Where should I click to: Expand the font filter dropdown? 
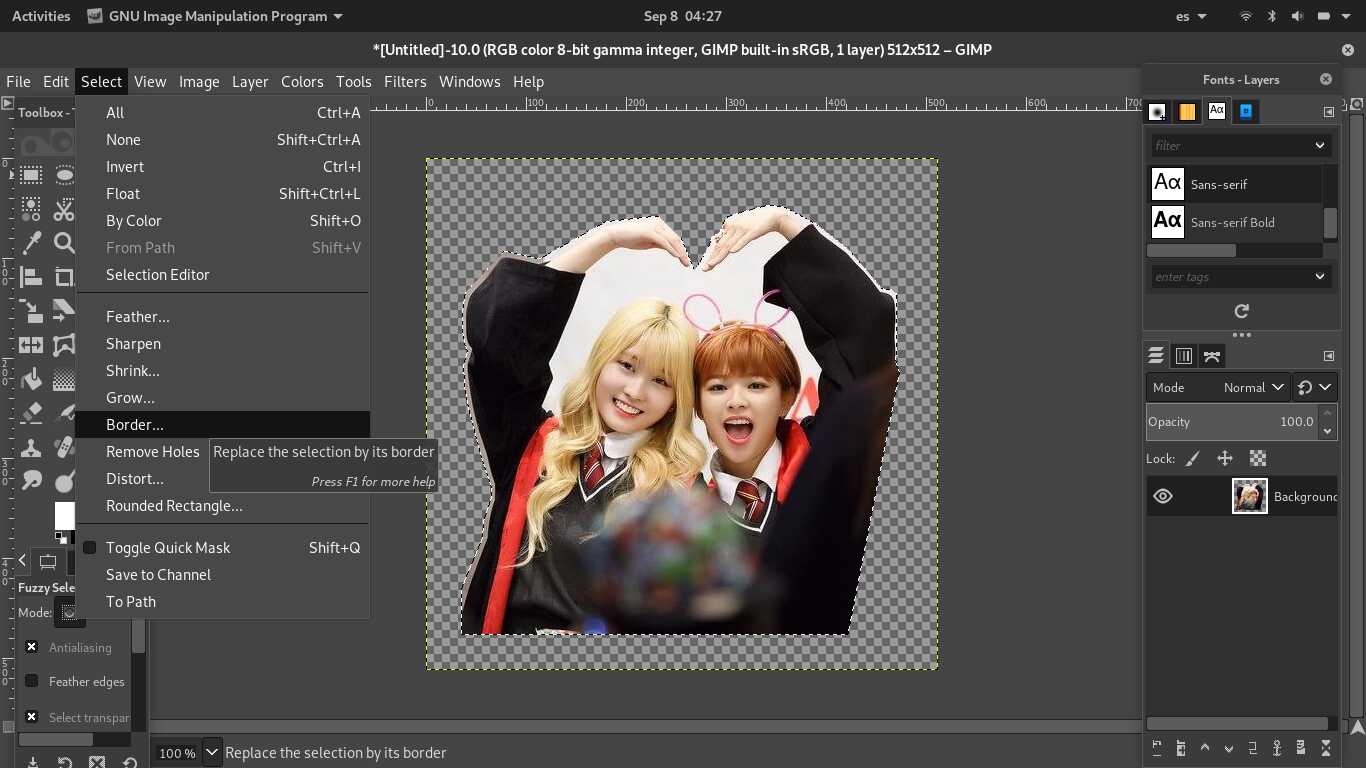point(1319,145)
